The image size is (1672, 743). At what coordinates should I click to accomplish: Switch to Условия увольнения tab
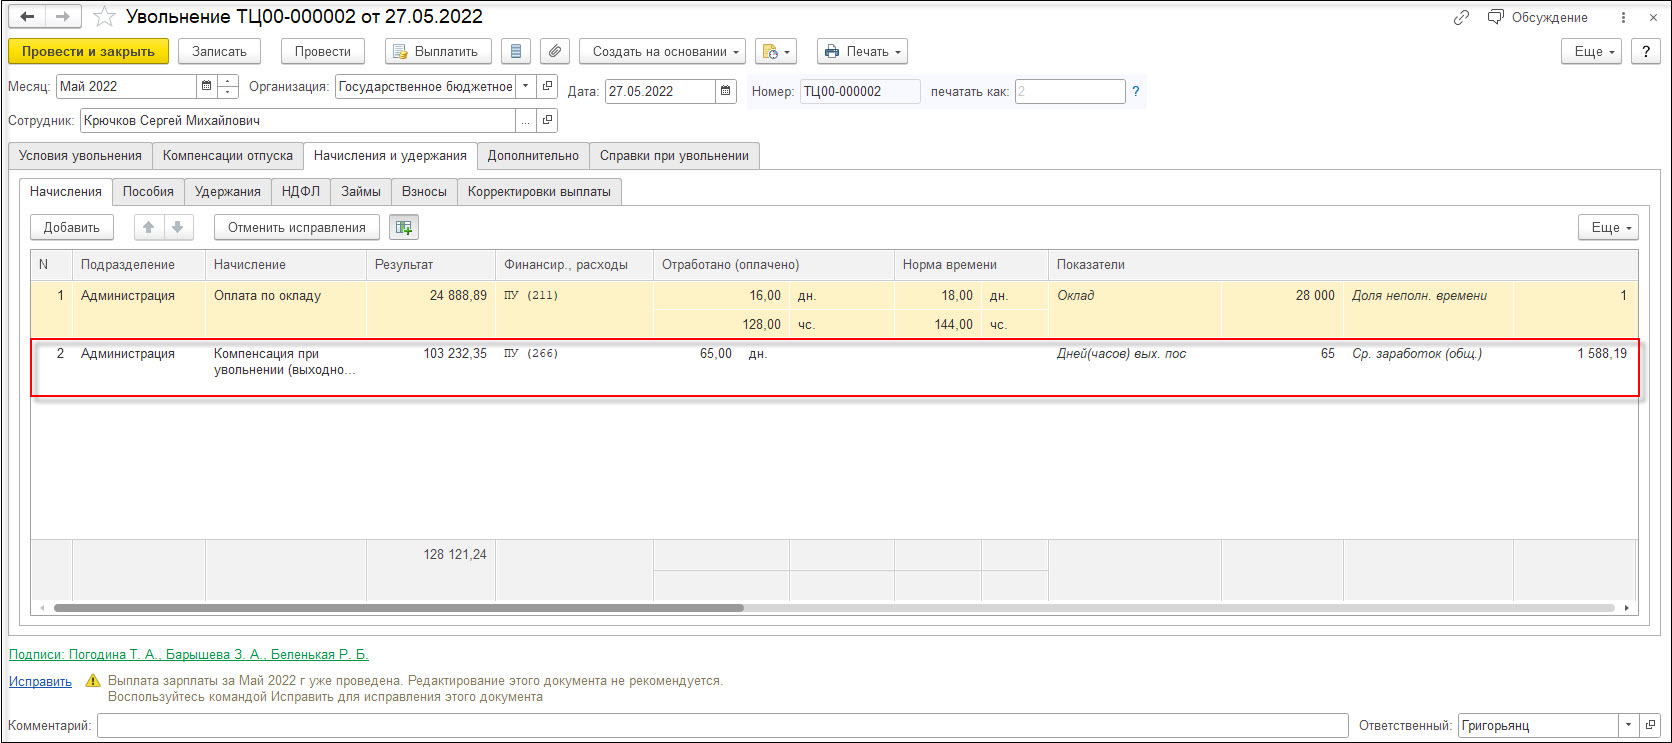tap(80, 155)
